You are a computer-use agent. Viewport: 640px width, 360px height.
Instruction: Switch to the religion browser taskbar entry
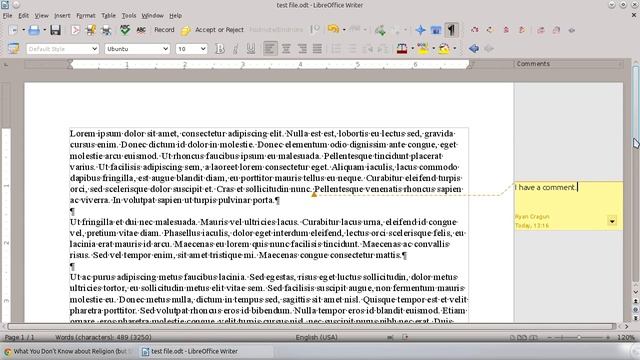[x=70, y=351]
